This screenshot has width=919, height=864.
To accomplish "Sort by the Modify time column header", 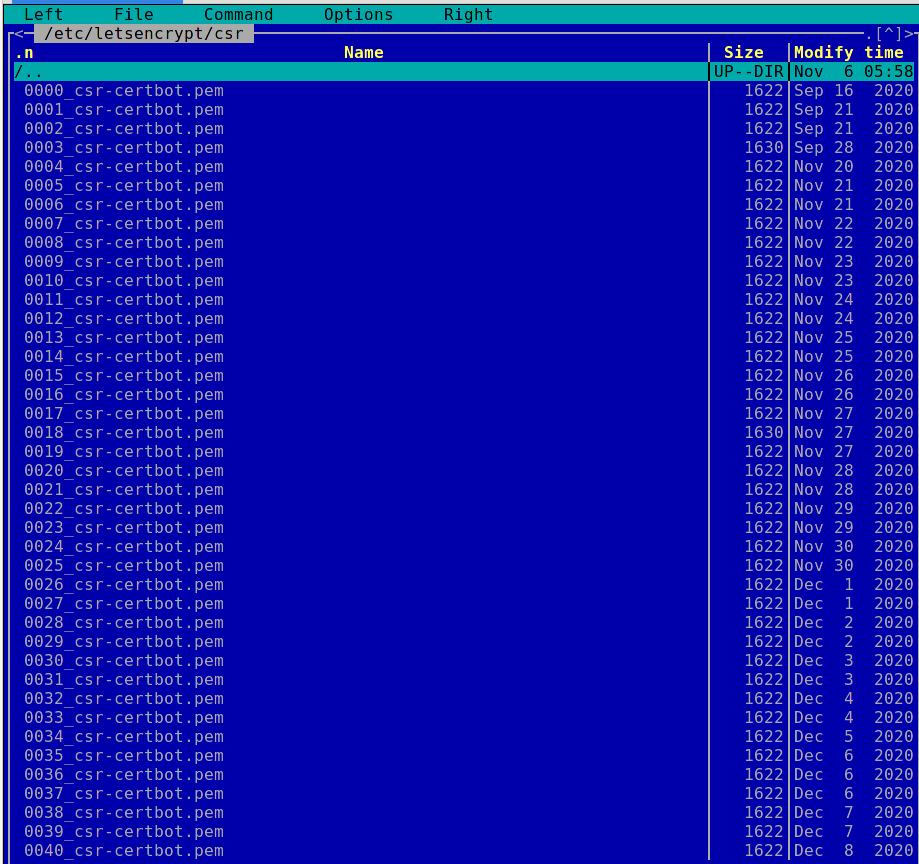I will [x=849, y=53].
